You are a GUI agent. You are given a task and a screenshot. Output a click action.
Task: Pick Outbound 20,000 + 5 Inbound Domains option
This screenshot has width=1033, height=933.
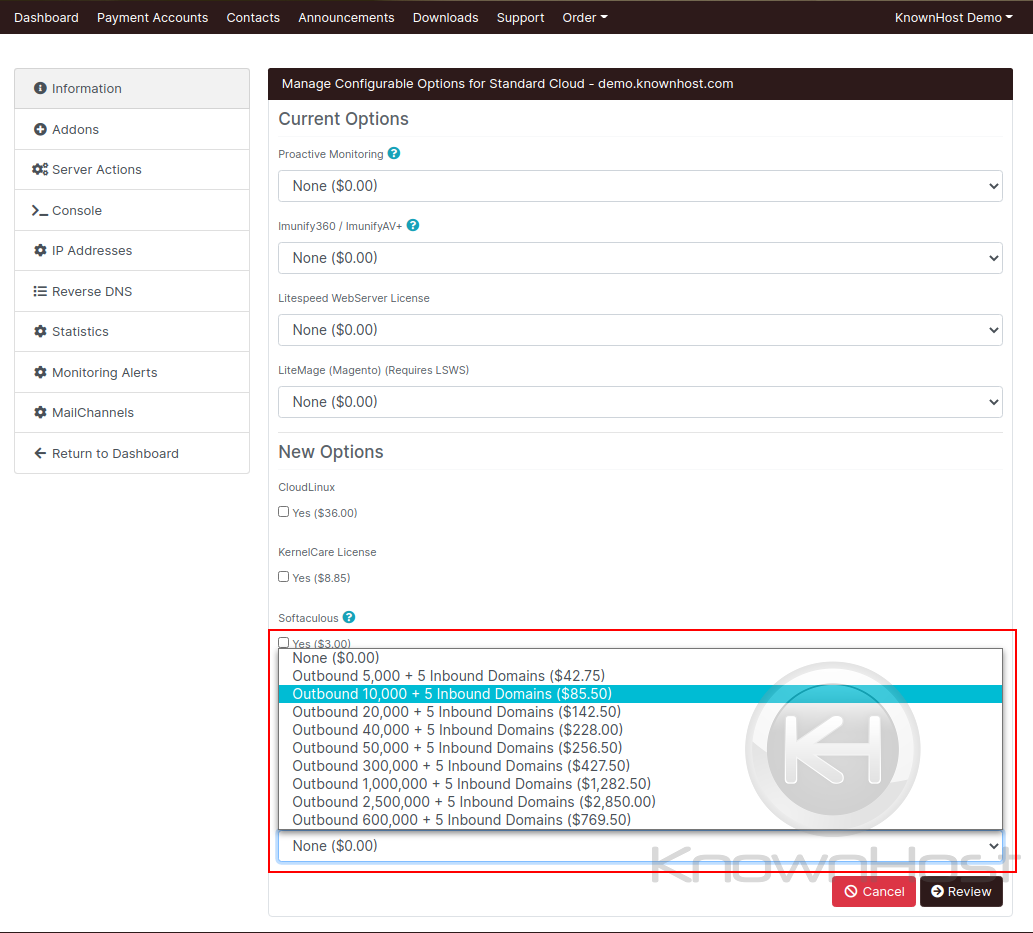(640, 712)
